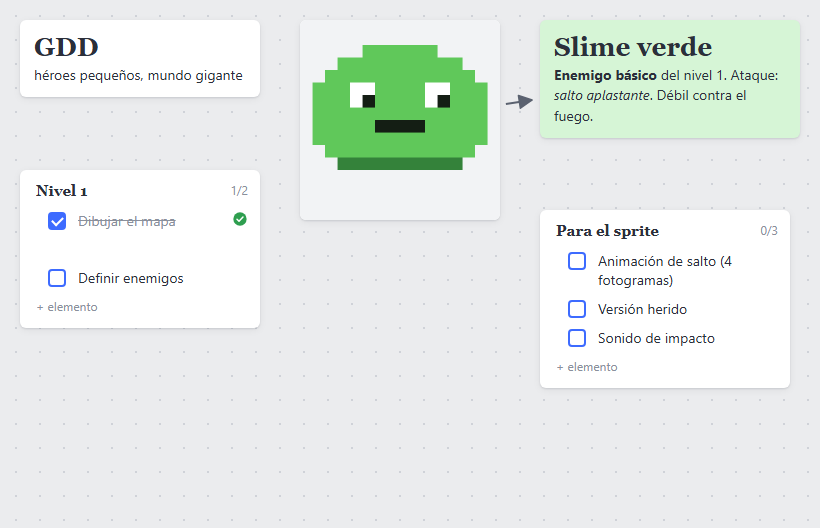This screenshot has height=528, width=820.
Task: Click the 1/2 progress counter
Action: pyautogui.click(x=240, y=191)
